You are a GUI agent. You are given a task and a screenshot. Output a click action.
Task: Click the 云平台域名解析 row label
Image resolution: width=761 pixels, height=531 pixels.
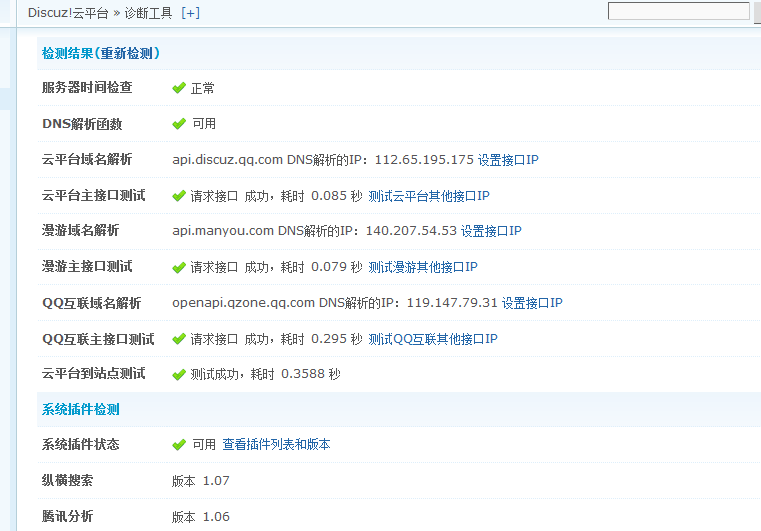tap(87, 159)
